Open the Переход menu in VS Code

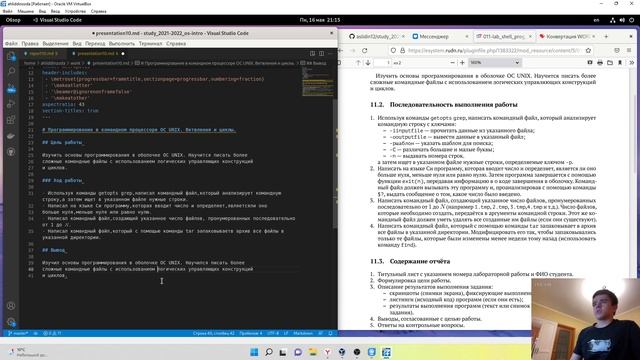[x=95, y=44]
